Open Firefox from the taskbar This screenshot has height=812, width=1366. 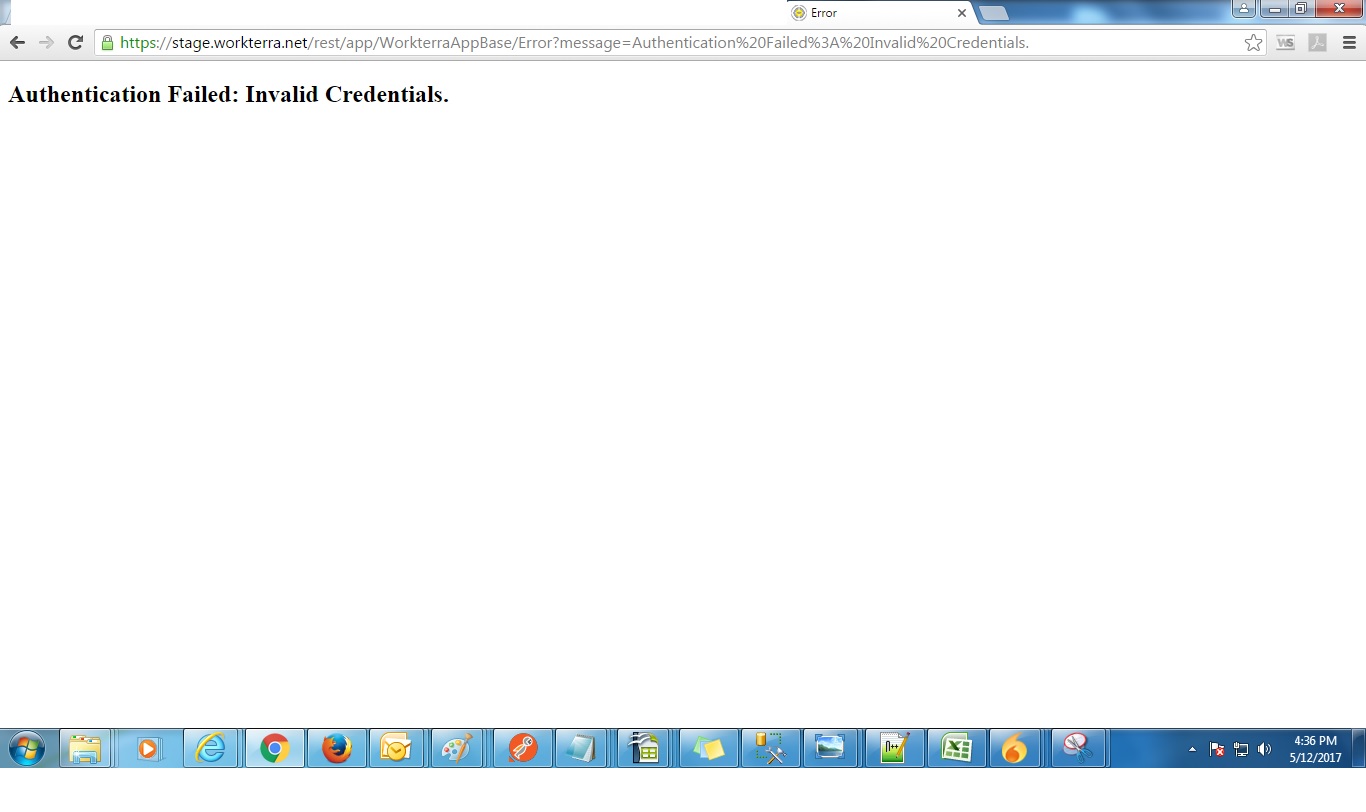[336, 748]
